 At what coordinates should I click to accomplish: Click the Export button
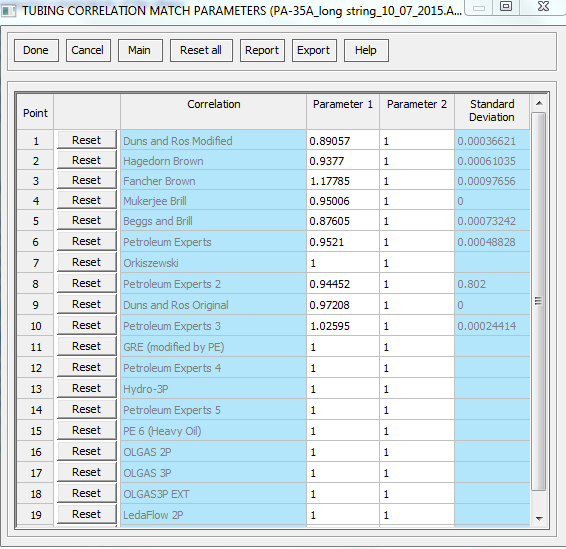pos(314,51)
